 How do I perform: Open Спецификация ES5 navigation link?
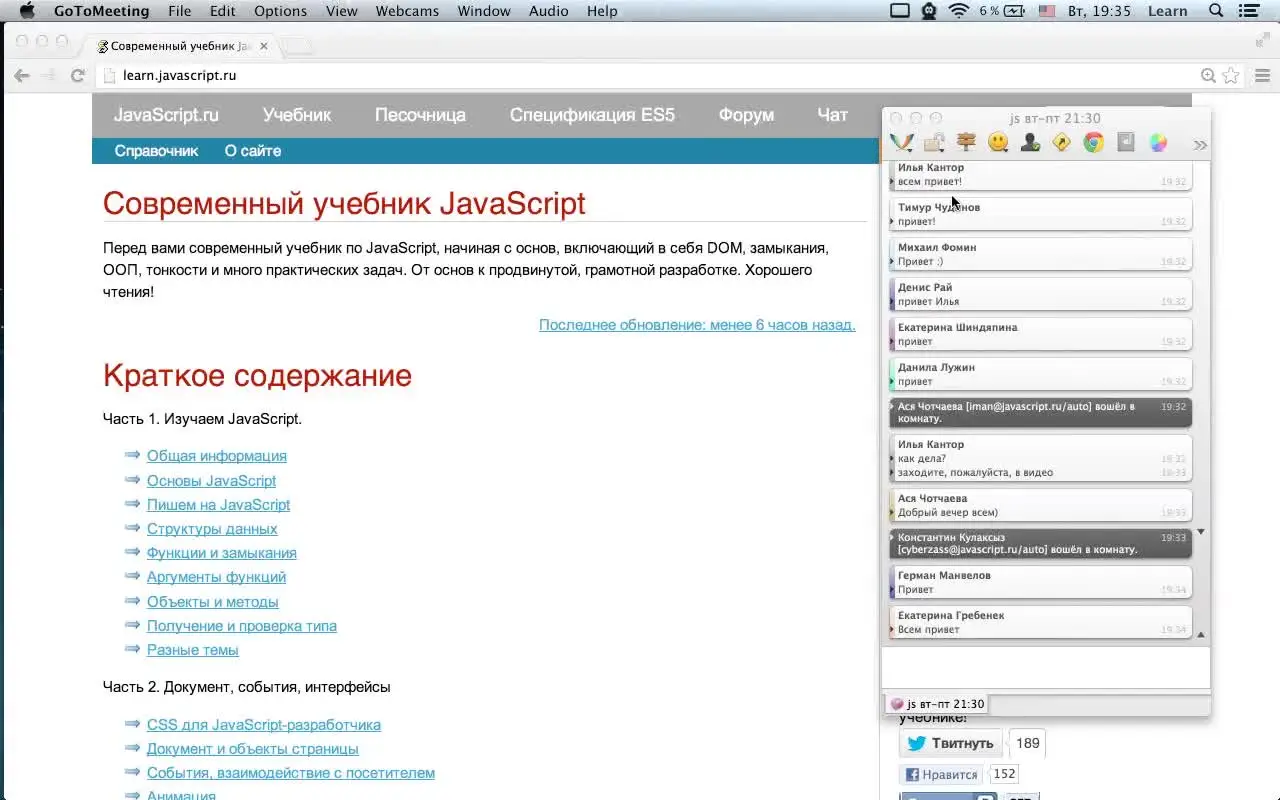(592, 115)
